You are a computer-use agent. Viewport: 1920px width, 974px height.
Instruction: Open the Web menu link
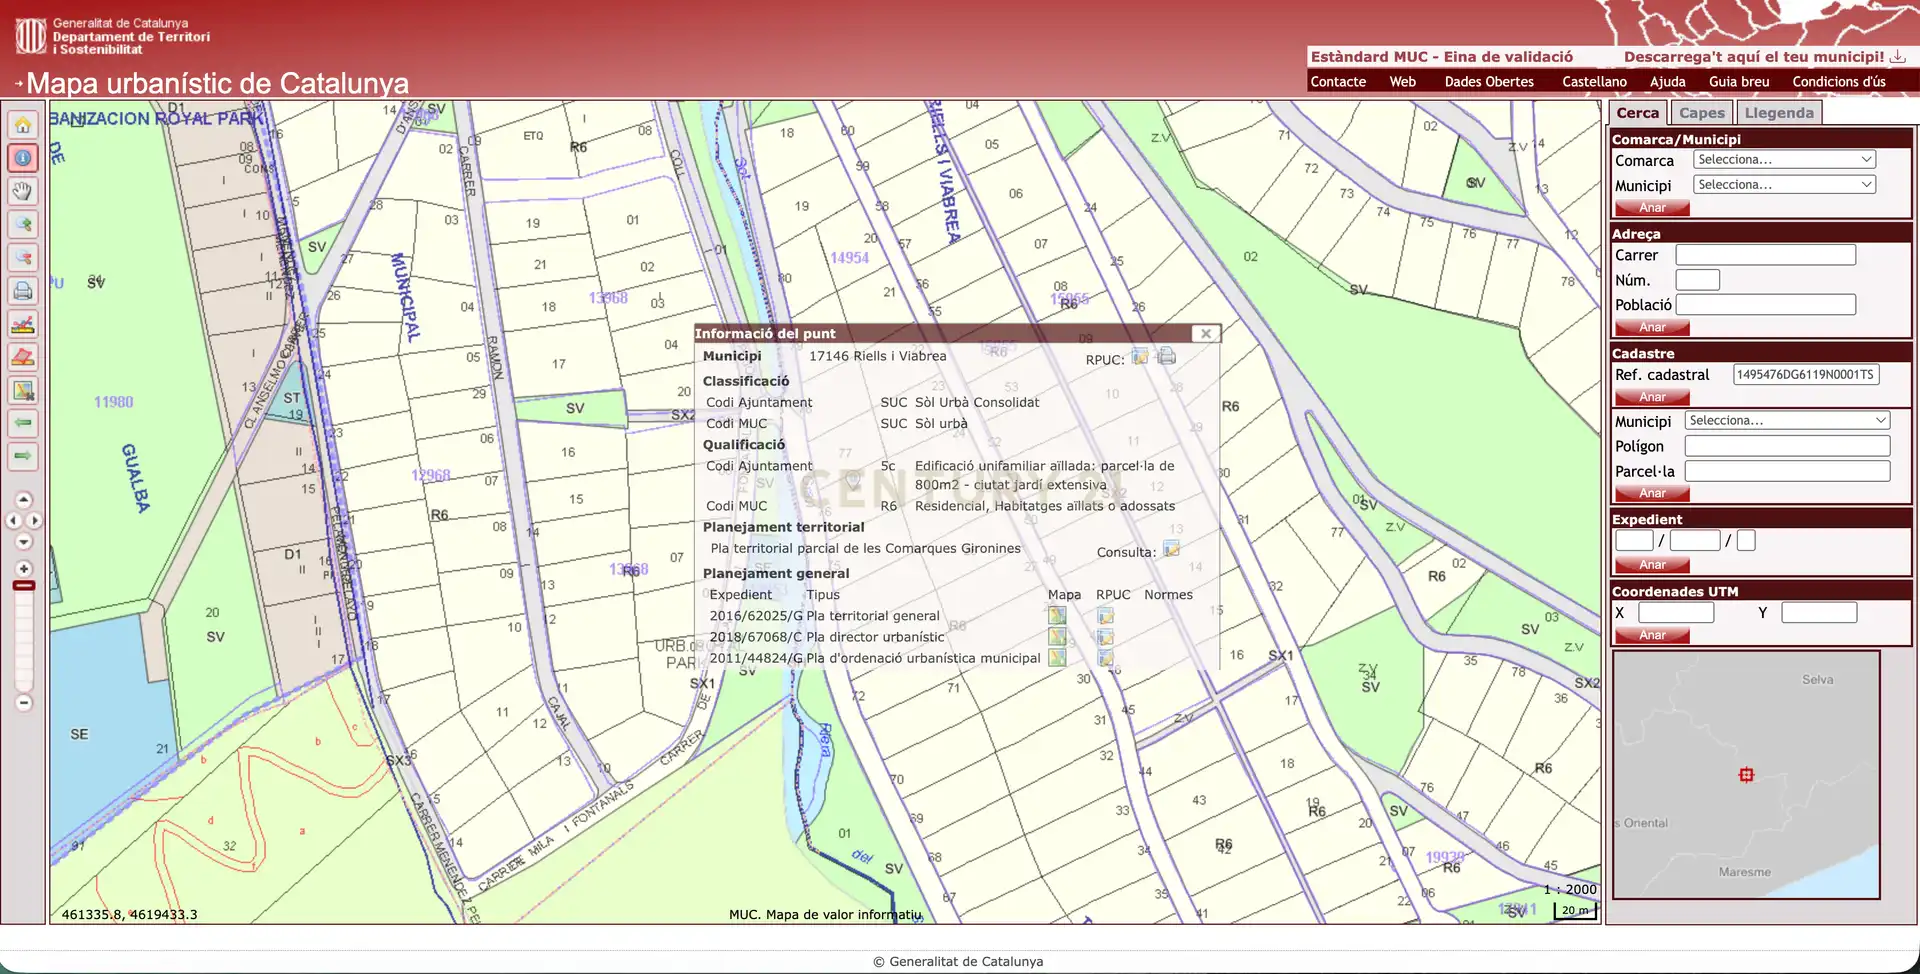point(1402,82)
